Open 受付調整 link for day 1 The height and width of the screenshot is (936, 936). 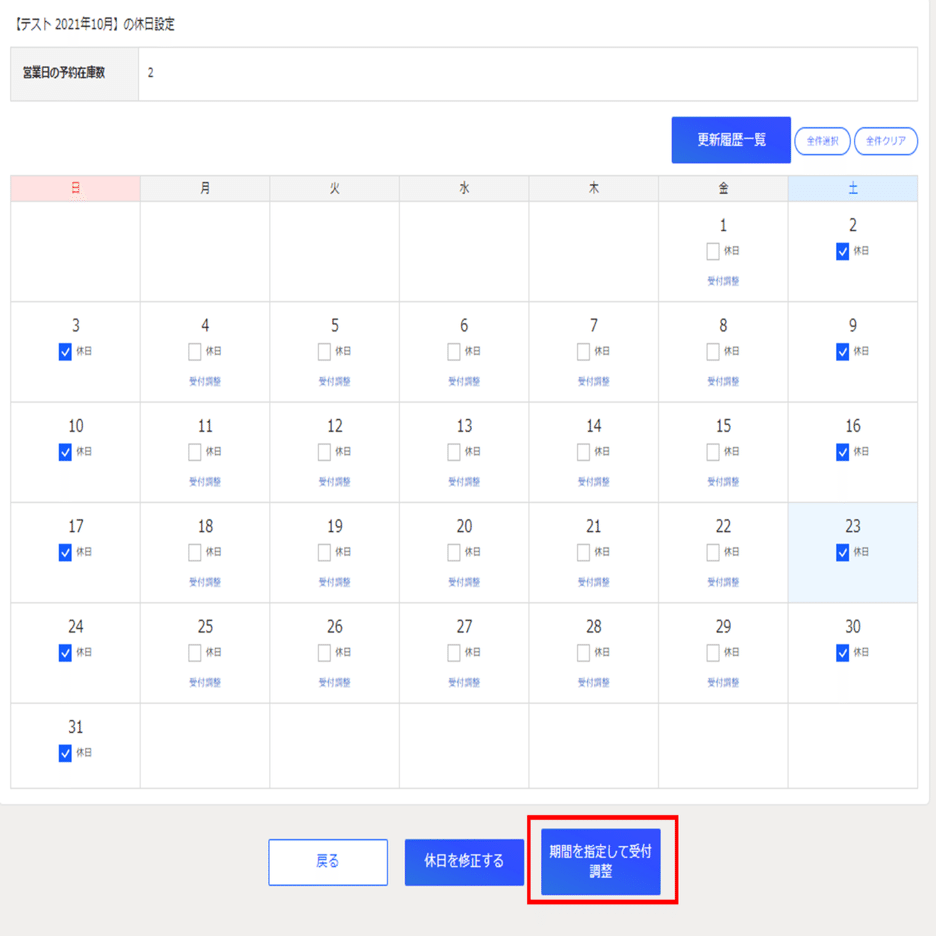coord(723,281)
